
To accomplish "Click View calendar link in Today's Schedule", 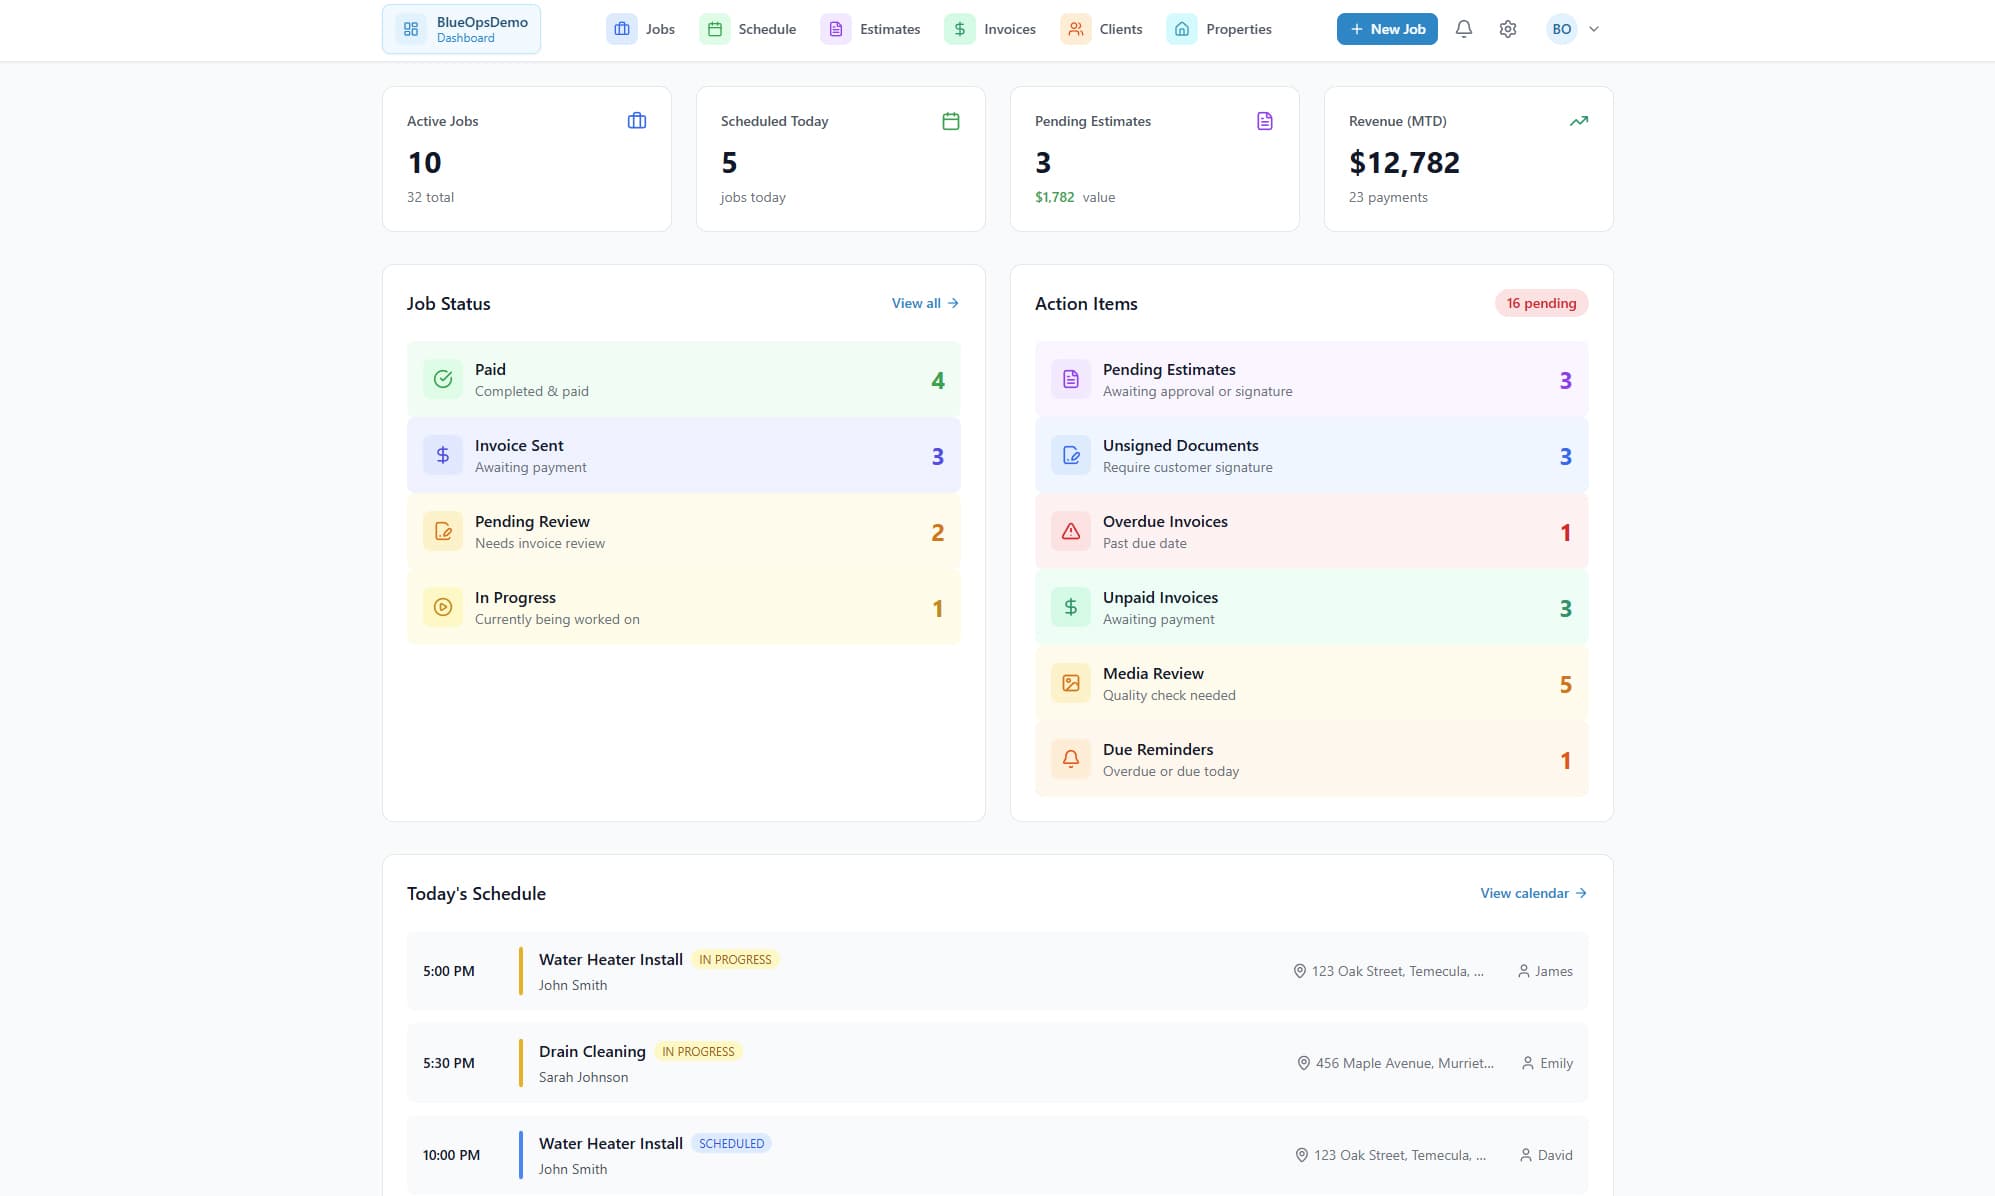I will [1531, 893].
